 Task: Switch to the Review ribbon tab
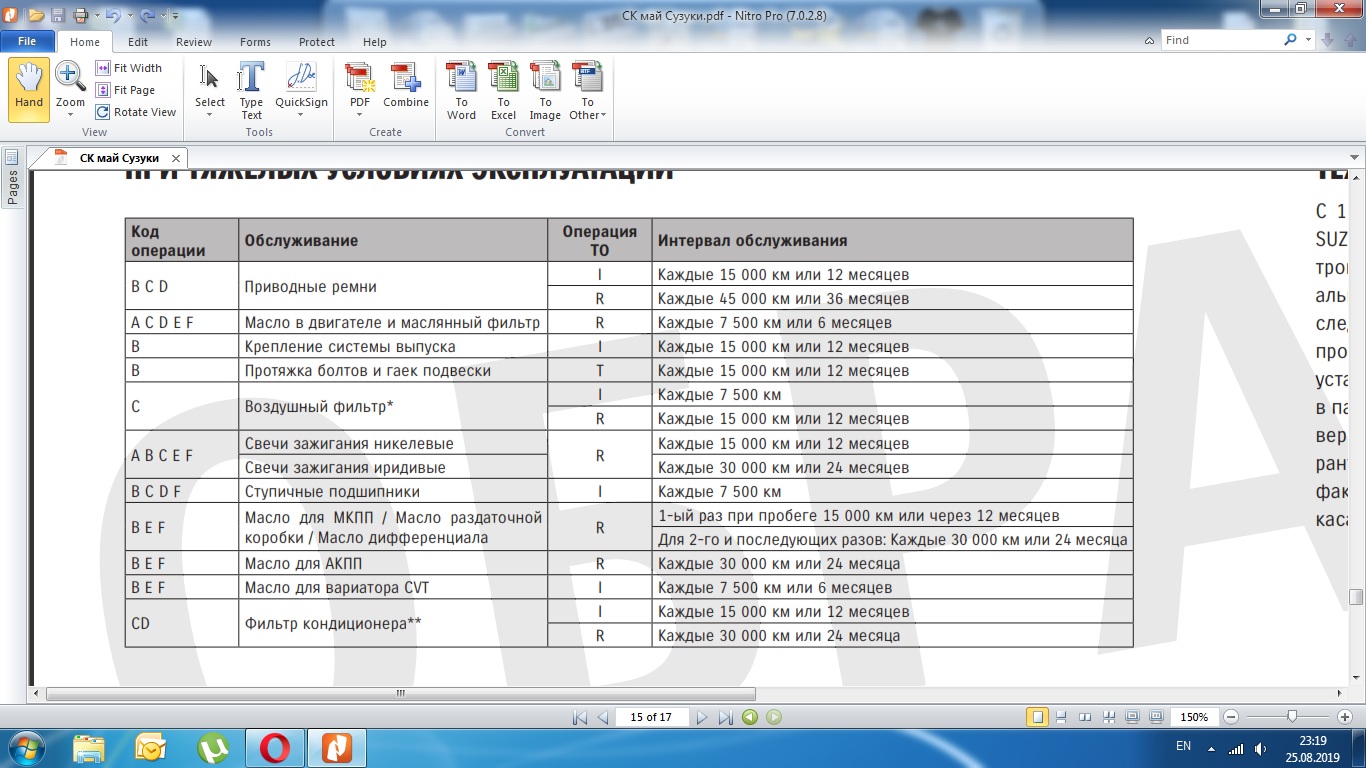pos(194,42)
